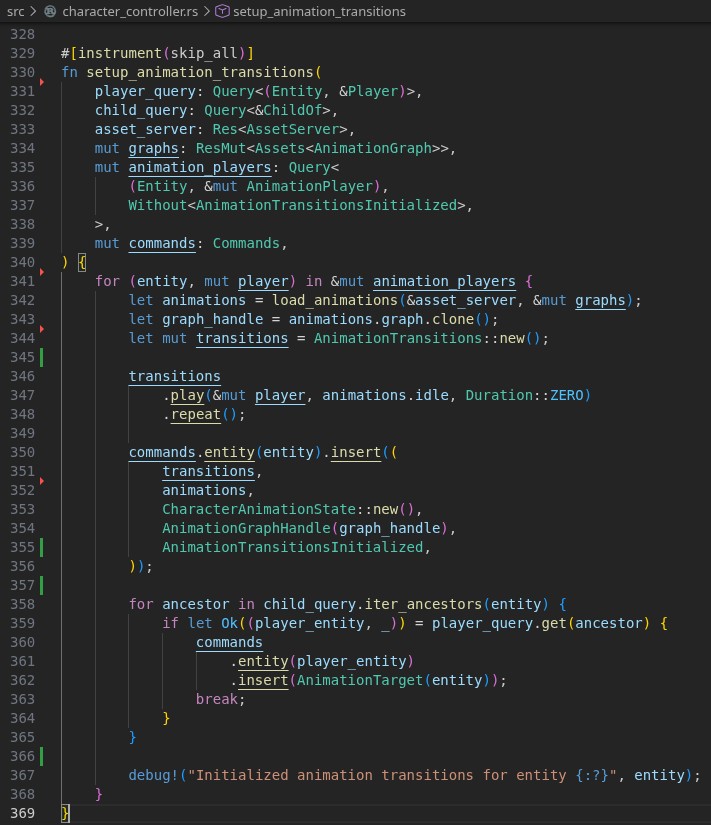This screenshot has height=825, width=711.
Task: Click skip_all inside the instrument attribute
Action: 204,53
